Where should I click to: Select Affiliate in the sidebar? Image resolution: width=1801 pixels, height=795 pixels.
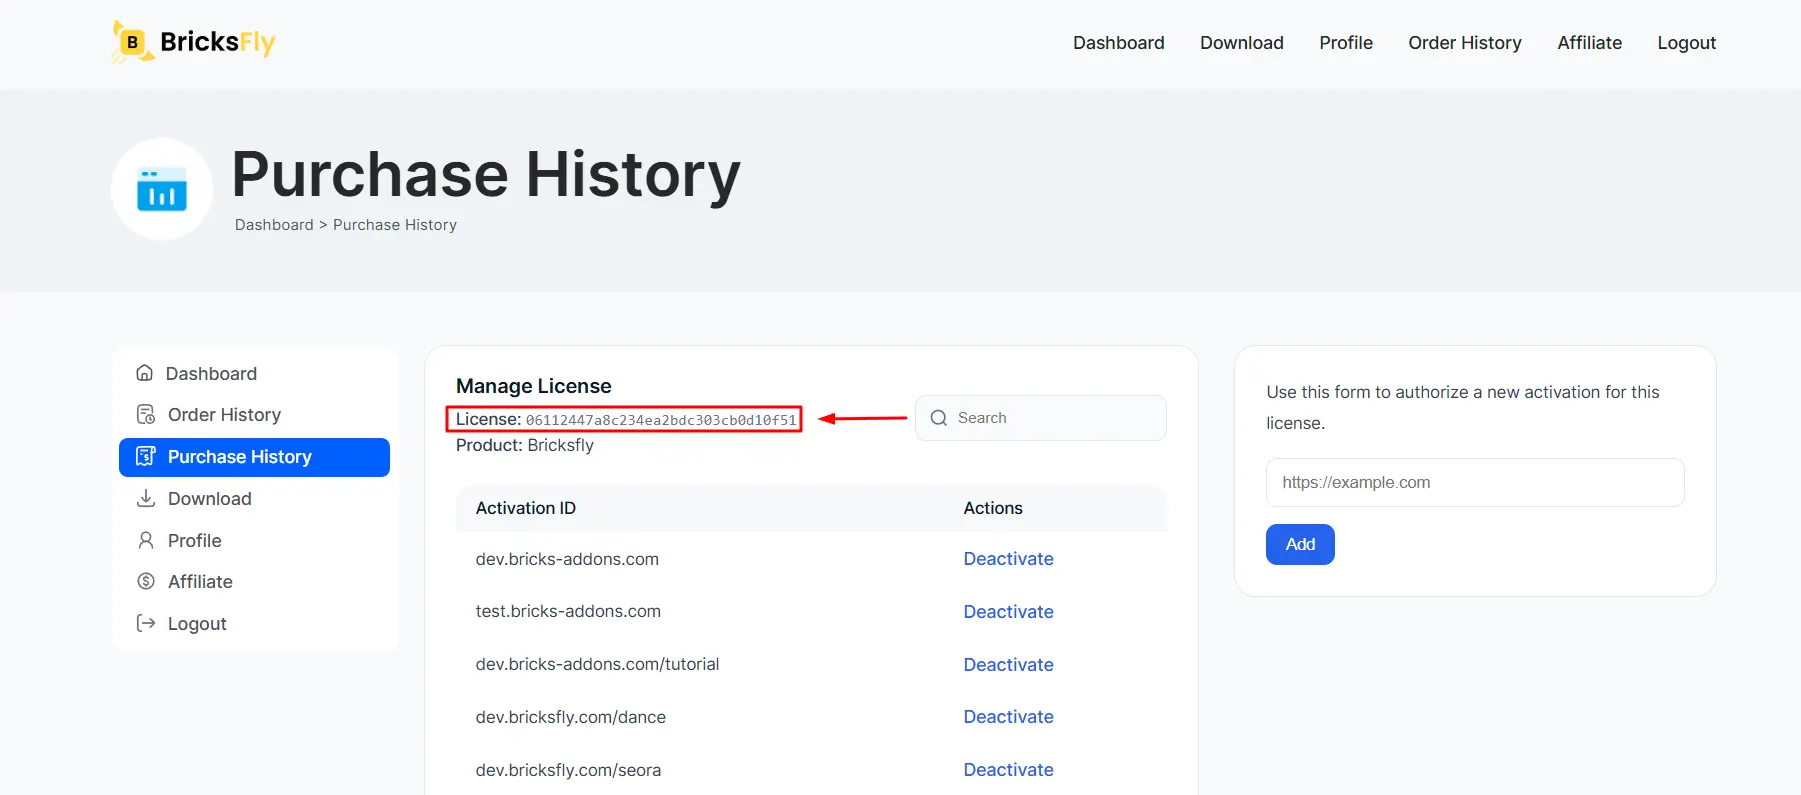point(254,582)
